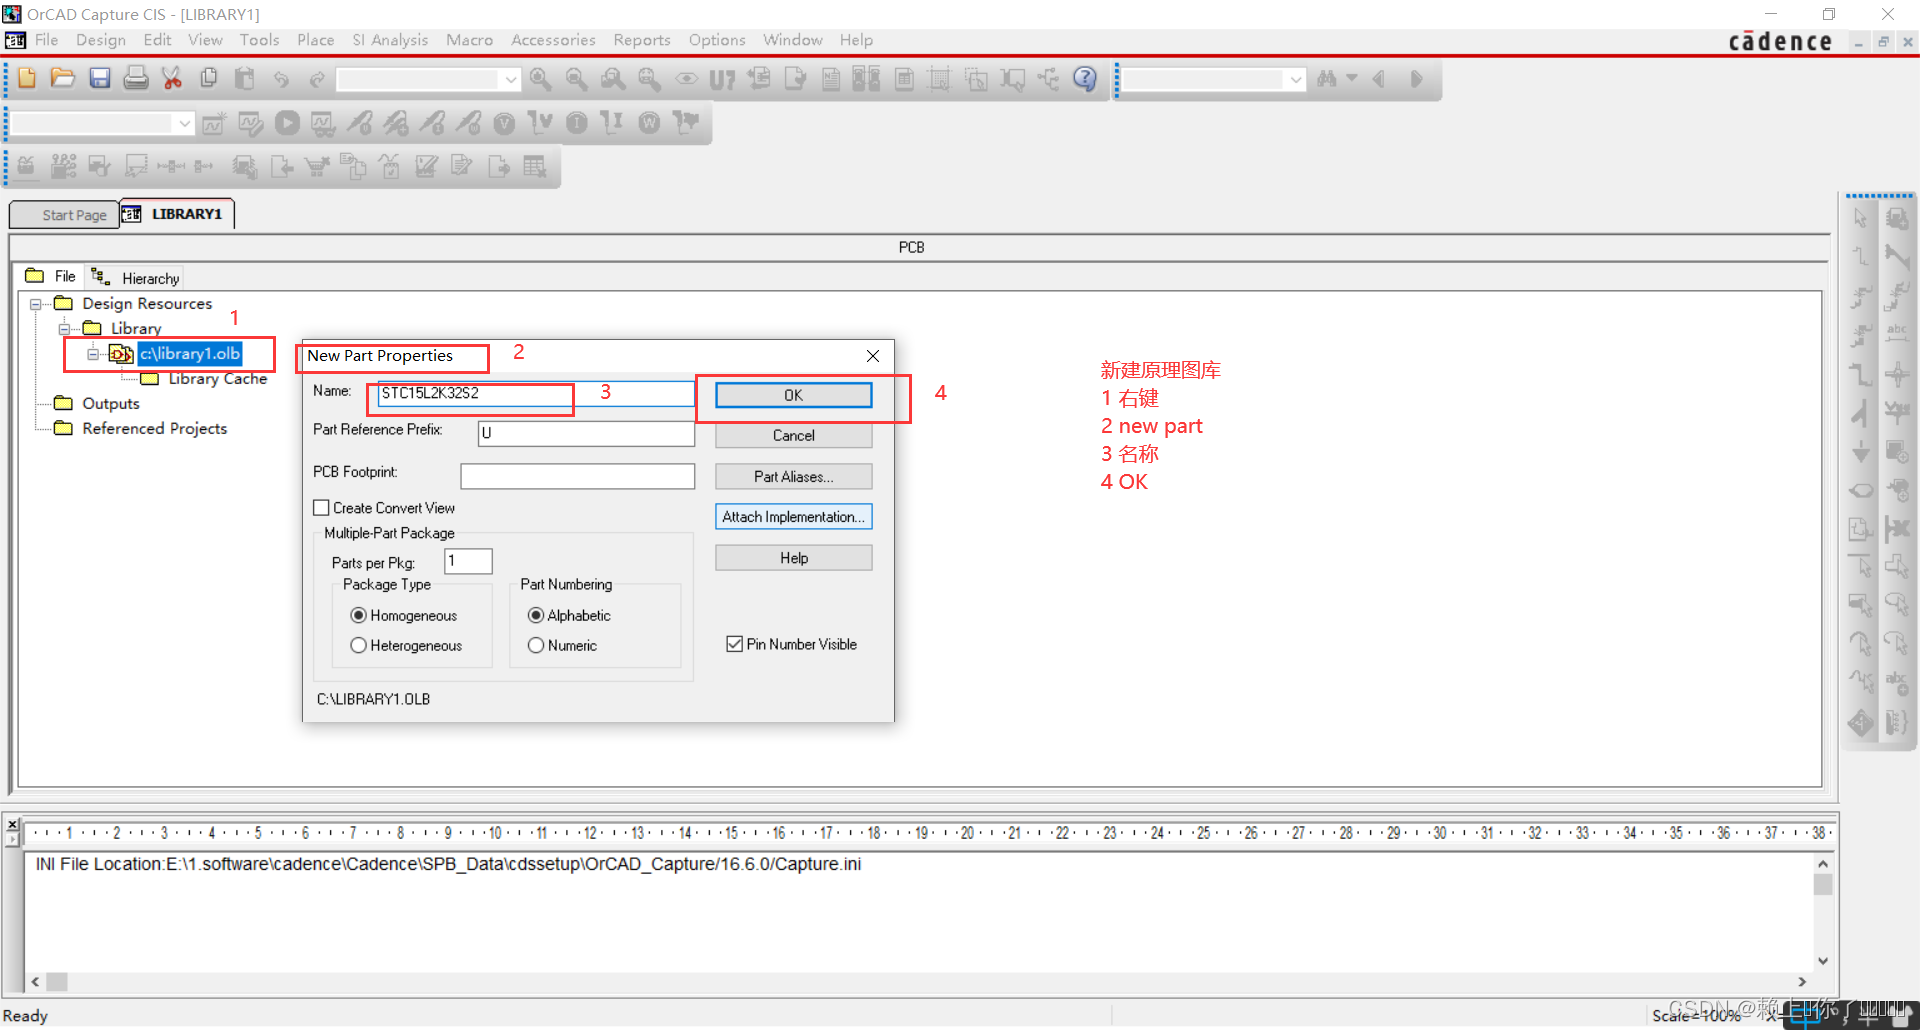Click the Run simulation play icon
Image resolution: width=1920 pixels, height=1030 pixels.
point(287,123)
